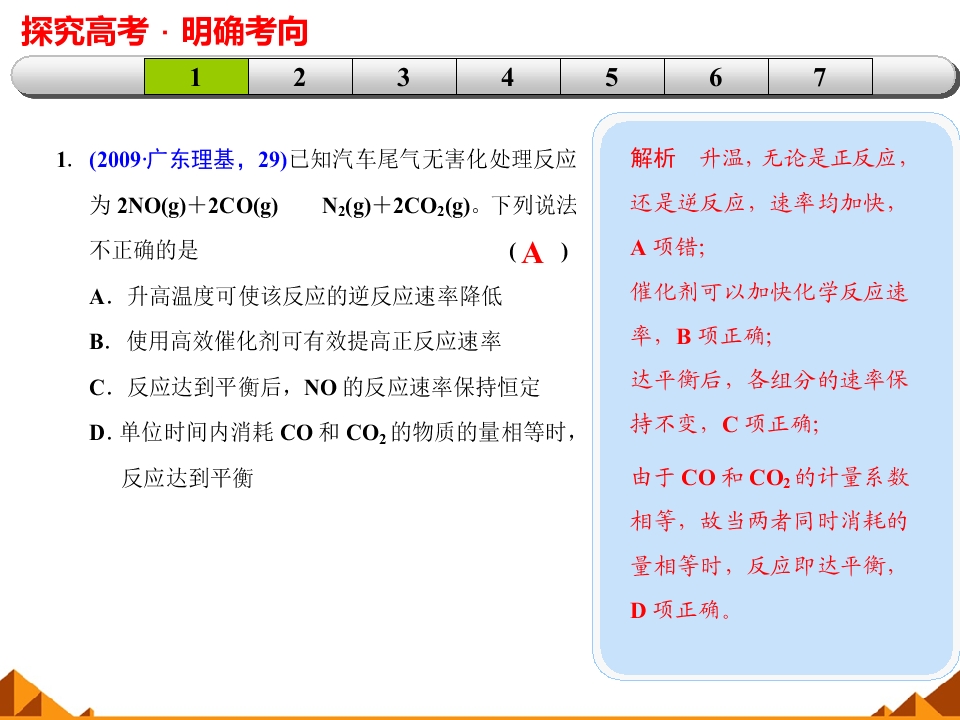Go to question tab 4
The height and width of the screenshot is (720, 960).
pyautogui.click(x=508, y=77)
